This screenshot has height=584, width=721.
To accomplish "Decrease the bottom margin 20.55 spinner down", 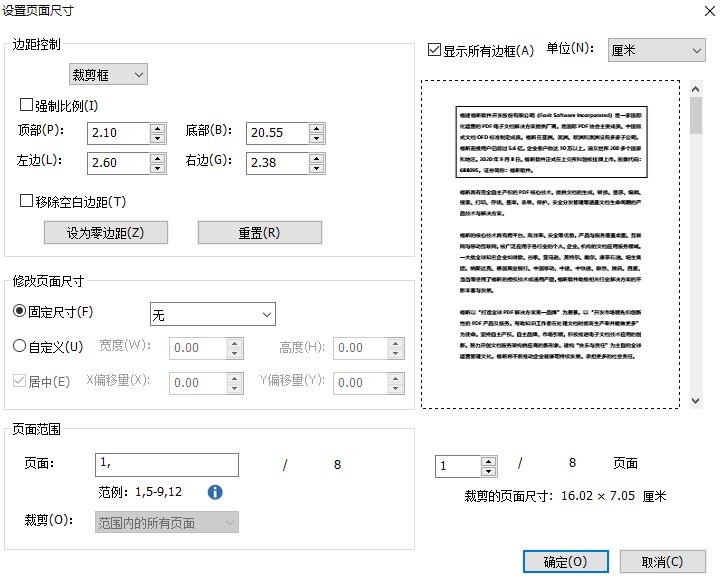I will (x=317, y=138).
